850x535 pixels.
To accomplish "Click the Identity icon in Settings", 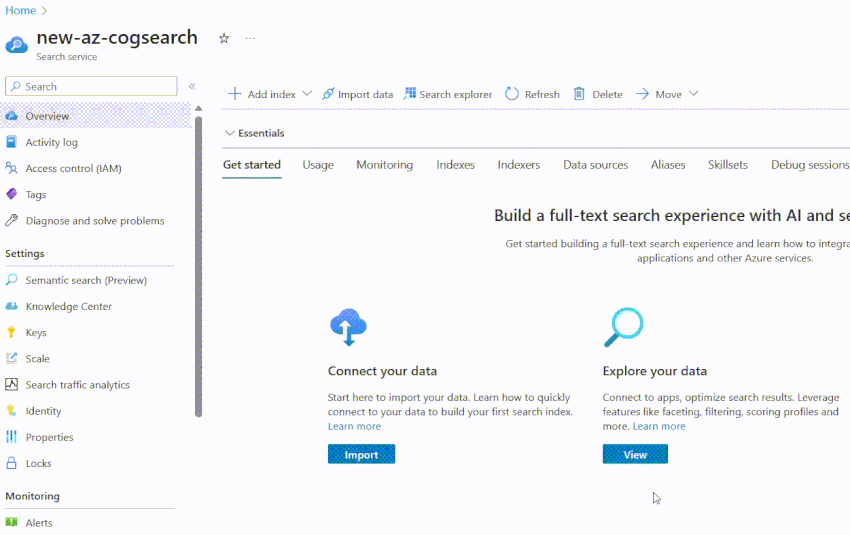I will [11, 411].
